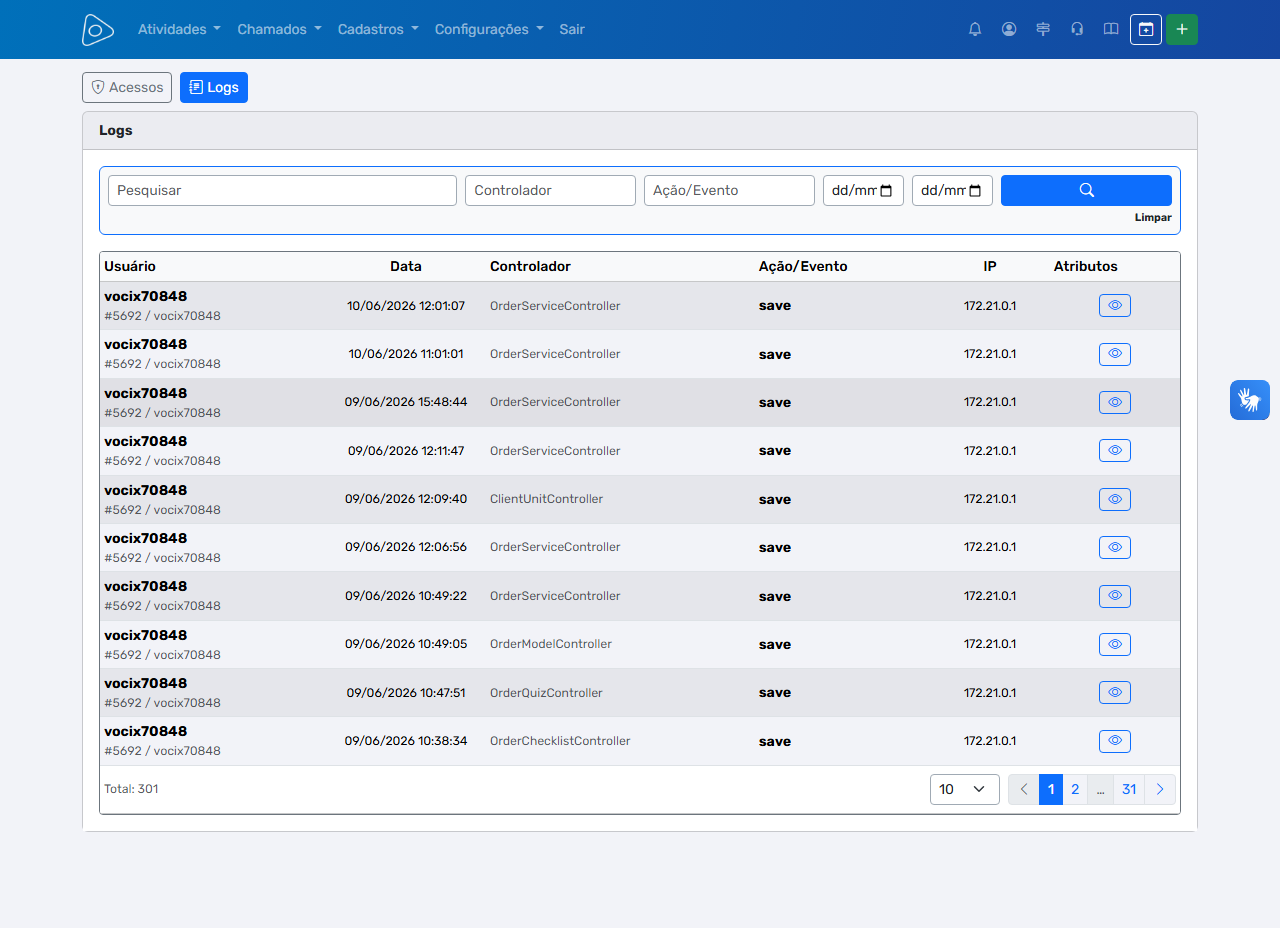This screenshot has width=1280, height=928.
Task: Click the Atributos column header
Action: 1086,266
